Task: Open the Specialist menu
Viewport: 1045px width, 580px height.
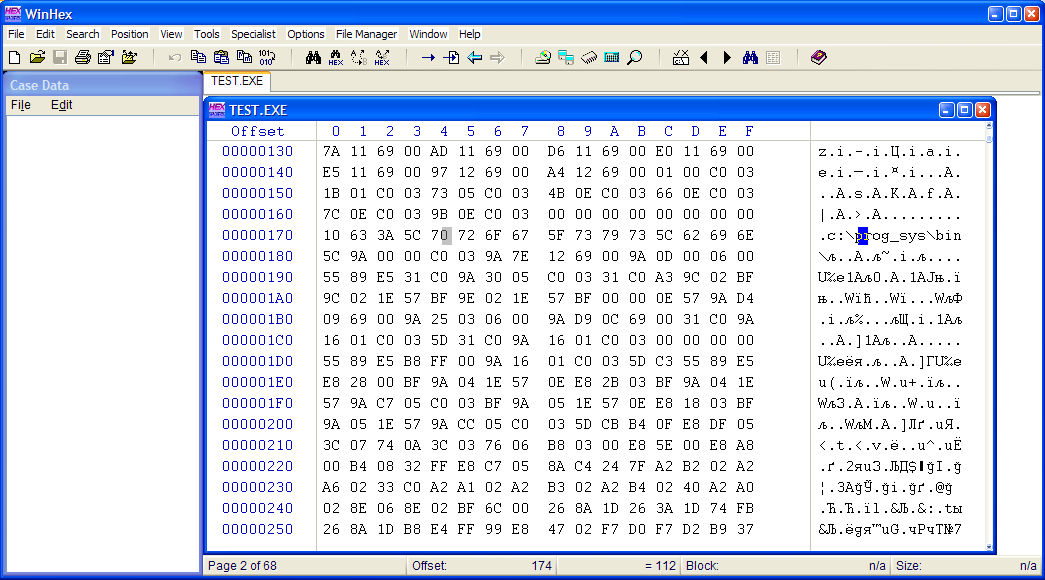Action: point(253,34)
